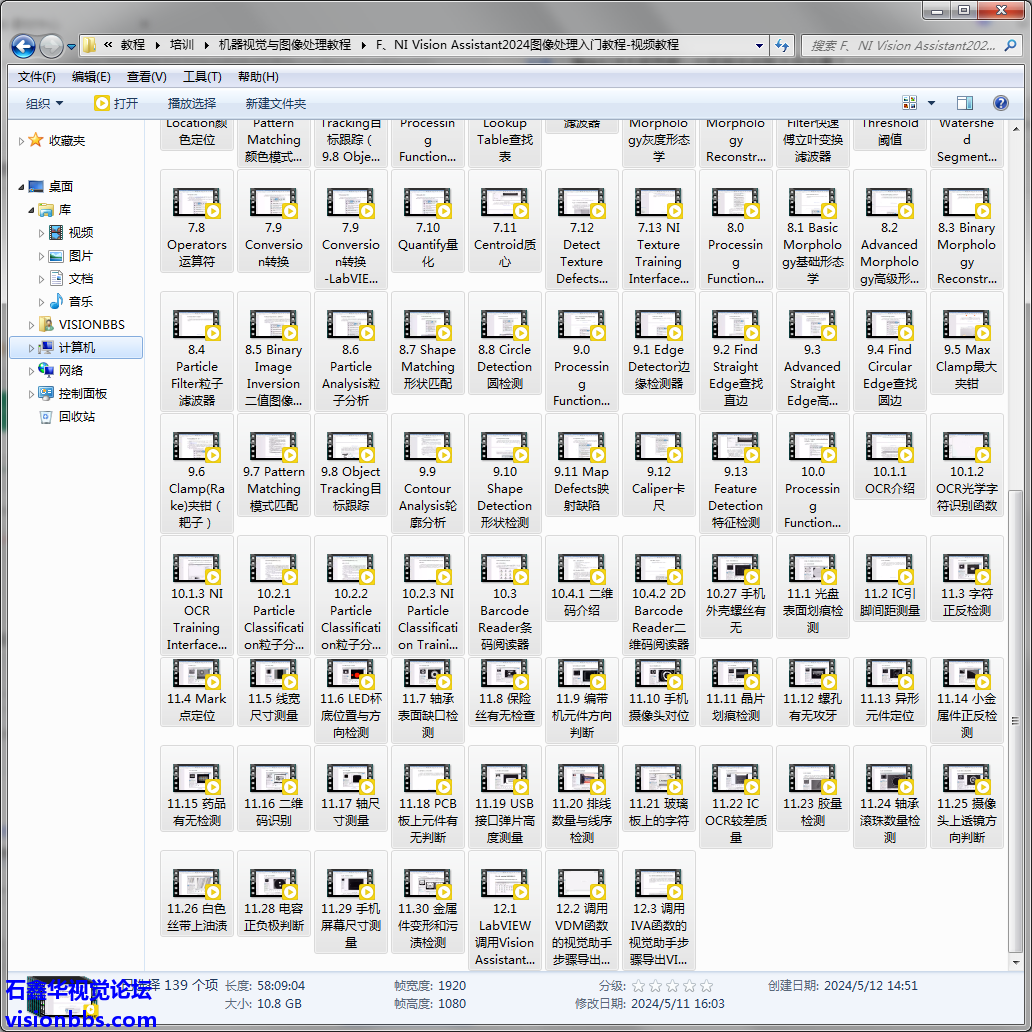
Task: Rate the selection with the fifth star
Action: coord(706,985)
